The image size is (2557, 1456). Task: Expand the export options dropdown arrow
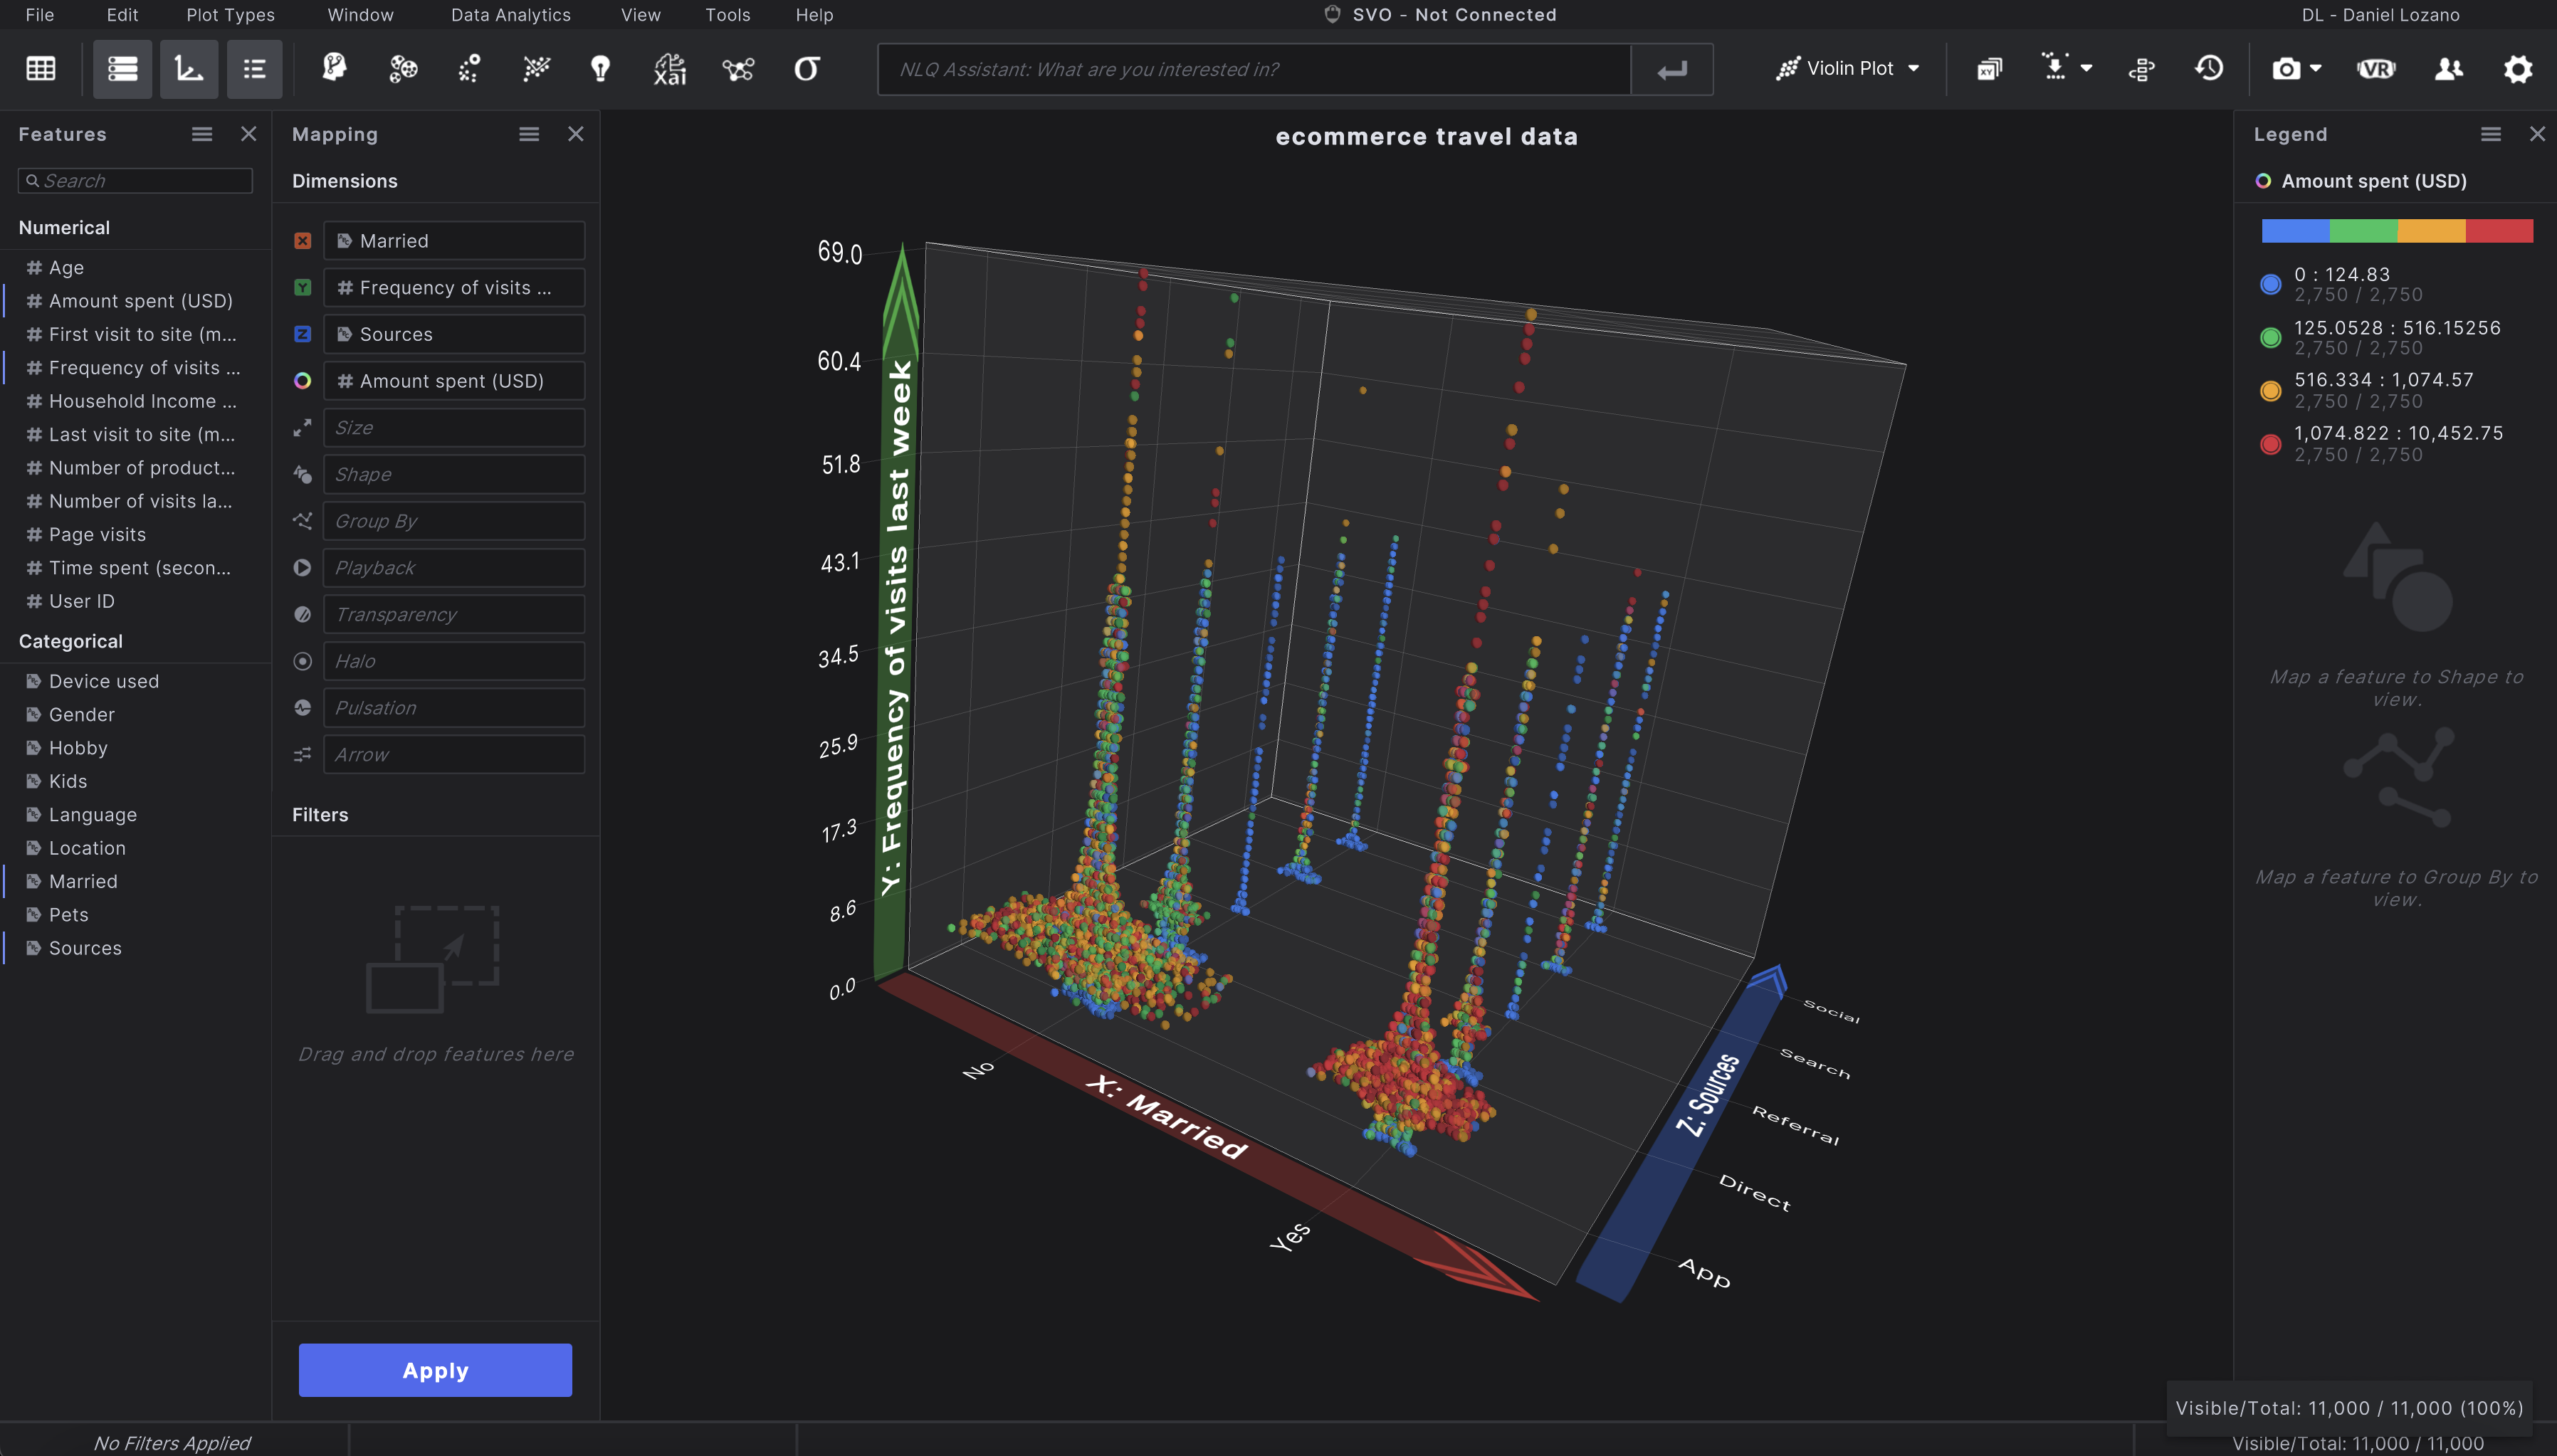pyautogui.click(x=2087, y=69)
